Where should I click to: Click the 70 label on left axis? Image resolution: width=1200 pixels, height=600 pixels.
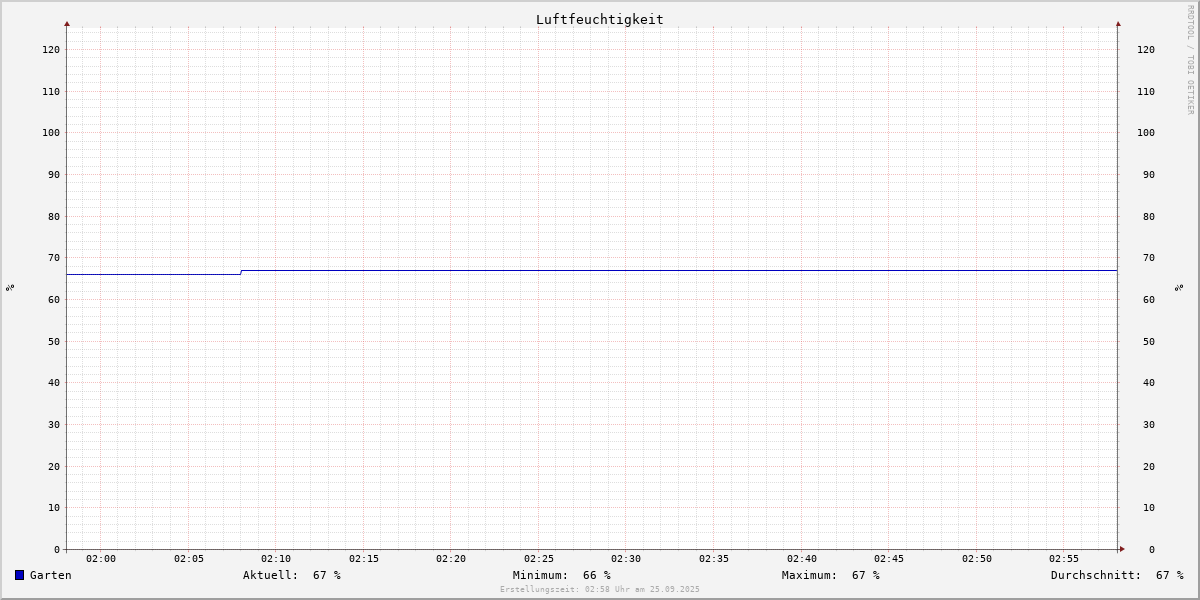54,257
